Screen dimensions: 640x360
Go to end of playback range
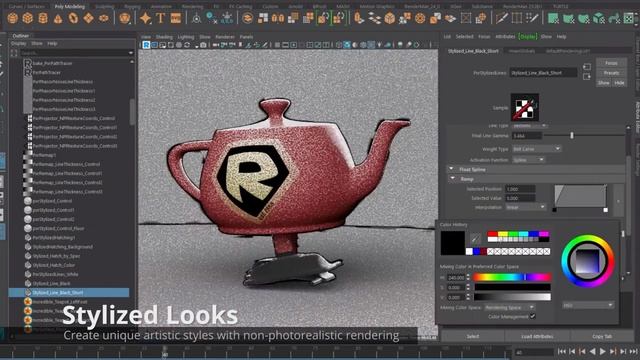pyautogui.click(x=633, y=351)
